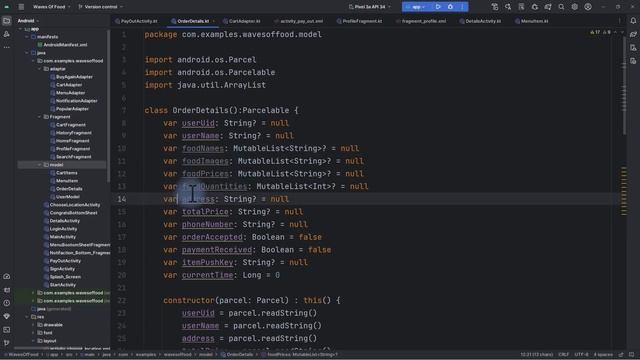Switch to DetailsActivity.kt tab
This screenshot has height=360, width=640.
coord(480,21)
